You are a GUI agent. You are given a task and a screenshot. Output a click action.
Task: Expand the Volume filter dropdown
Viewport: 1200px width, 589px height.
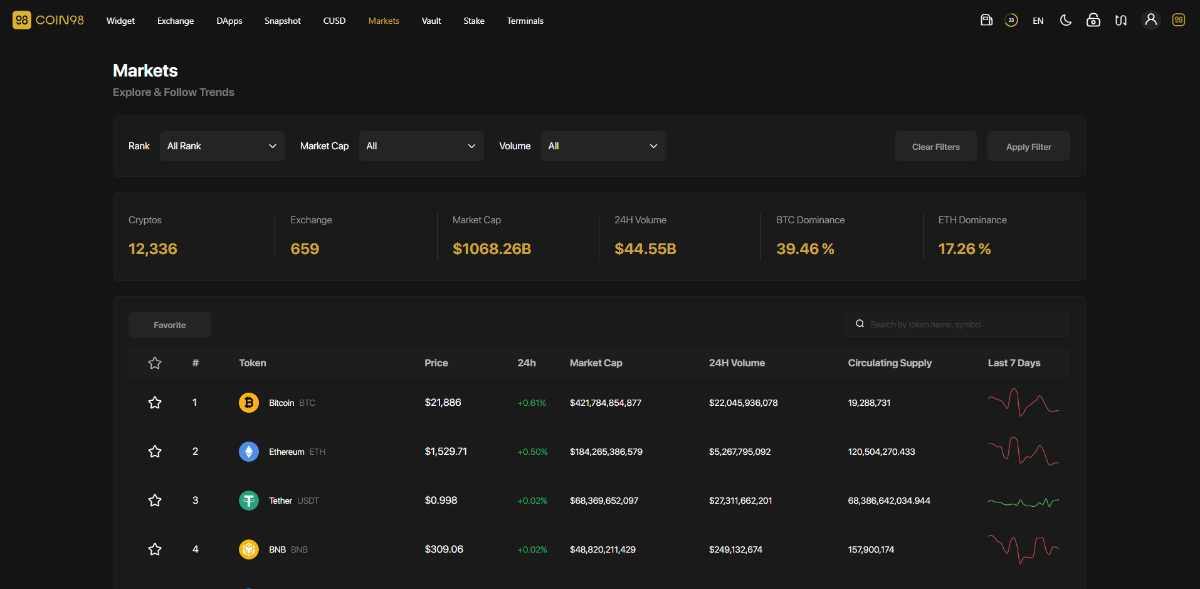(603, 146)
